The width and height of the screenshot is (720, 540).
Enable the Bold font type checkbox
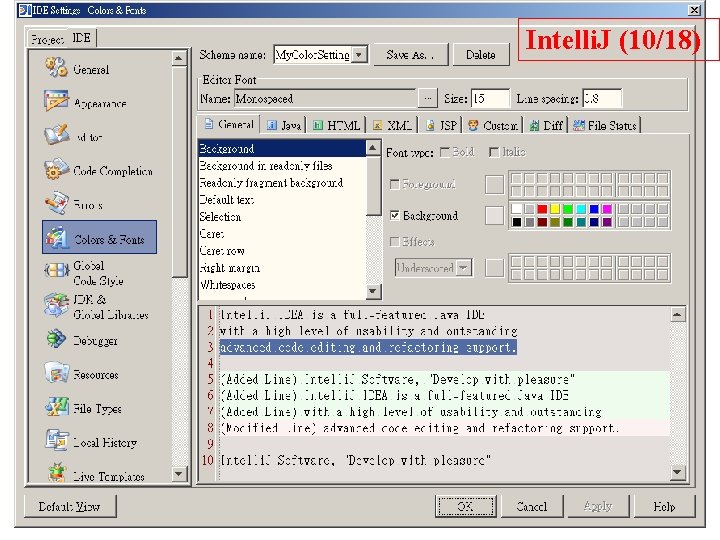click(x=444, y=152)
